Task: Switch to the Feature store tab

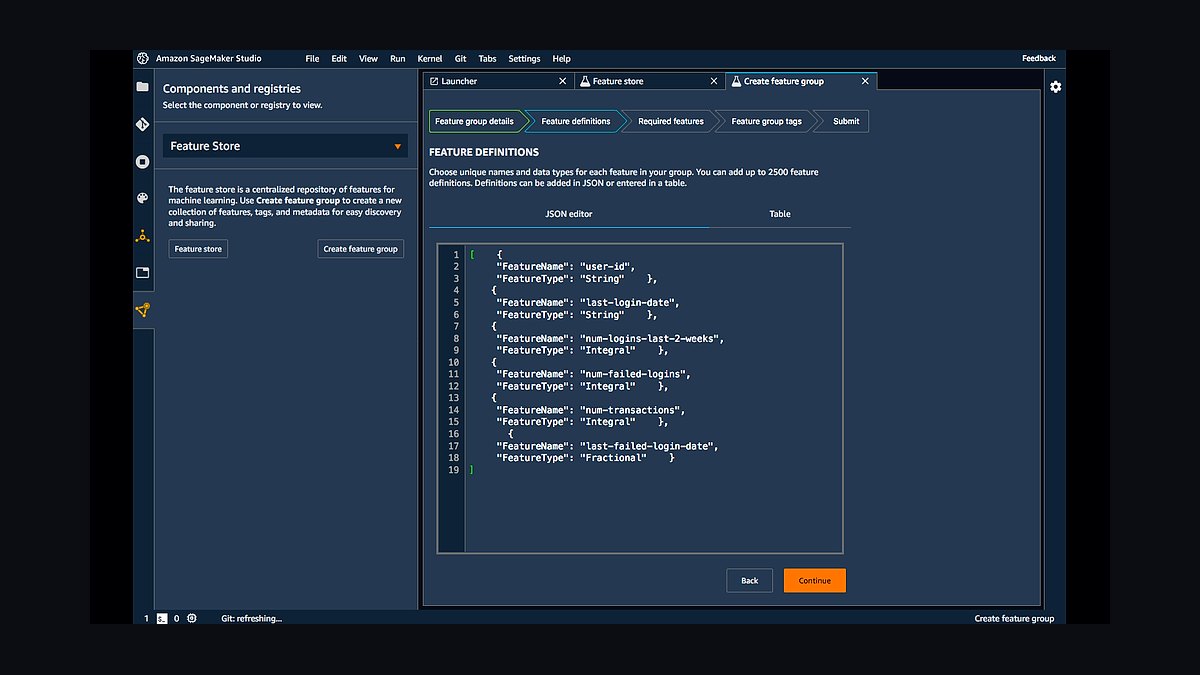Action: pos(649,81)
